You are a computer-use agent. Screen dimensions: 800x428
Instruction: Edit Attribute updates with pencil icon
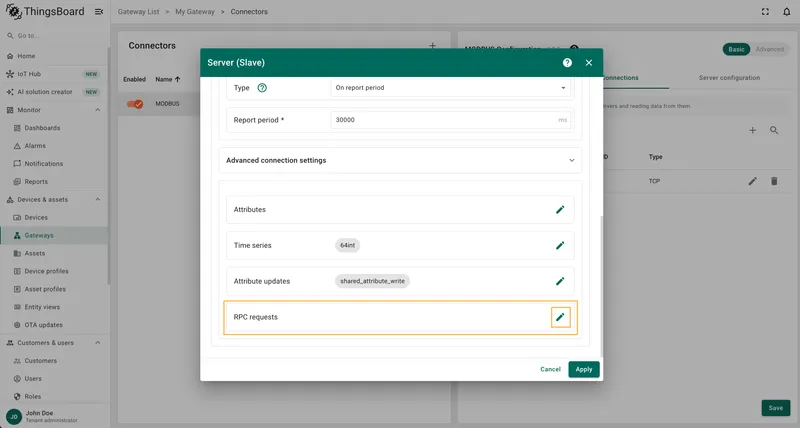click(x=560, y=281)
